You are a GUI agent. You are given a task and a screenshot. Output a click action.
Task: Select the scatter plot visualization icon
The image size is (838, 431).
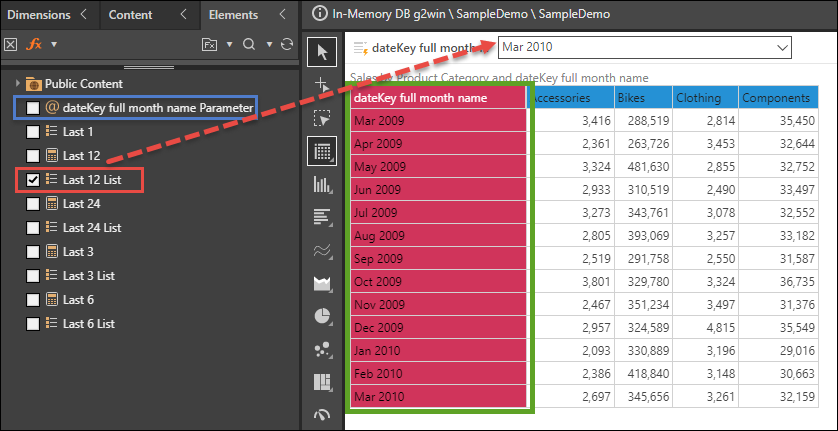pyautogui.click(x=321, y=349)
